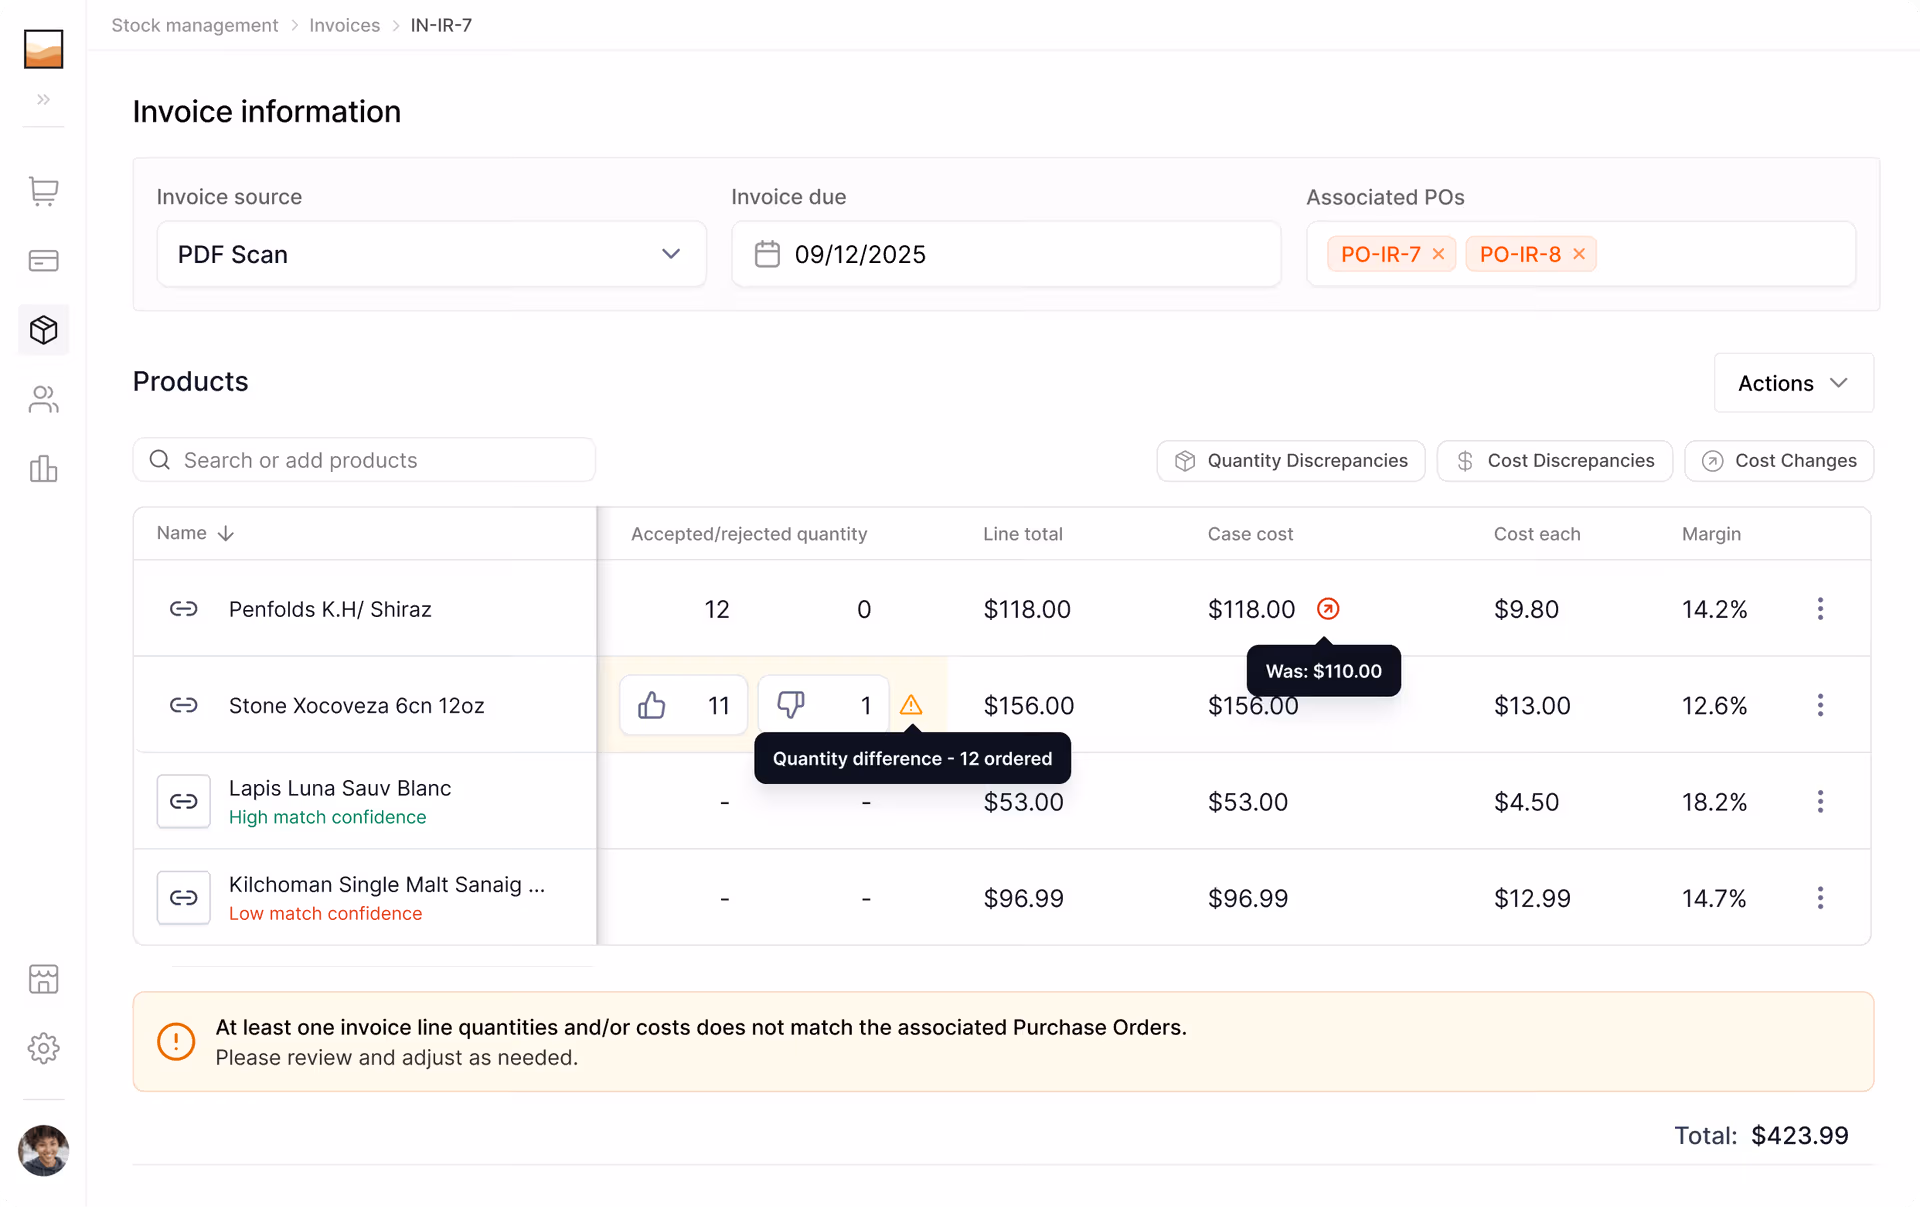1920x1207 pixels.
Task: Click thumbs up accept button for Stone Xocoveza
Action: coord(652,705)
